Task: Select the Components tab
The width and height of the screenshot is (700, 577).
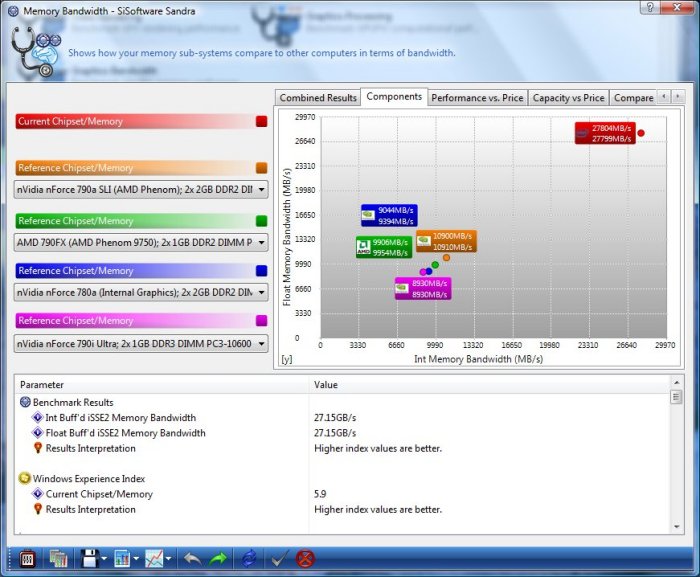Action: [394, 96]
